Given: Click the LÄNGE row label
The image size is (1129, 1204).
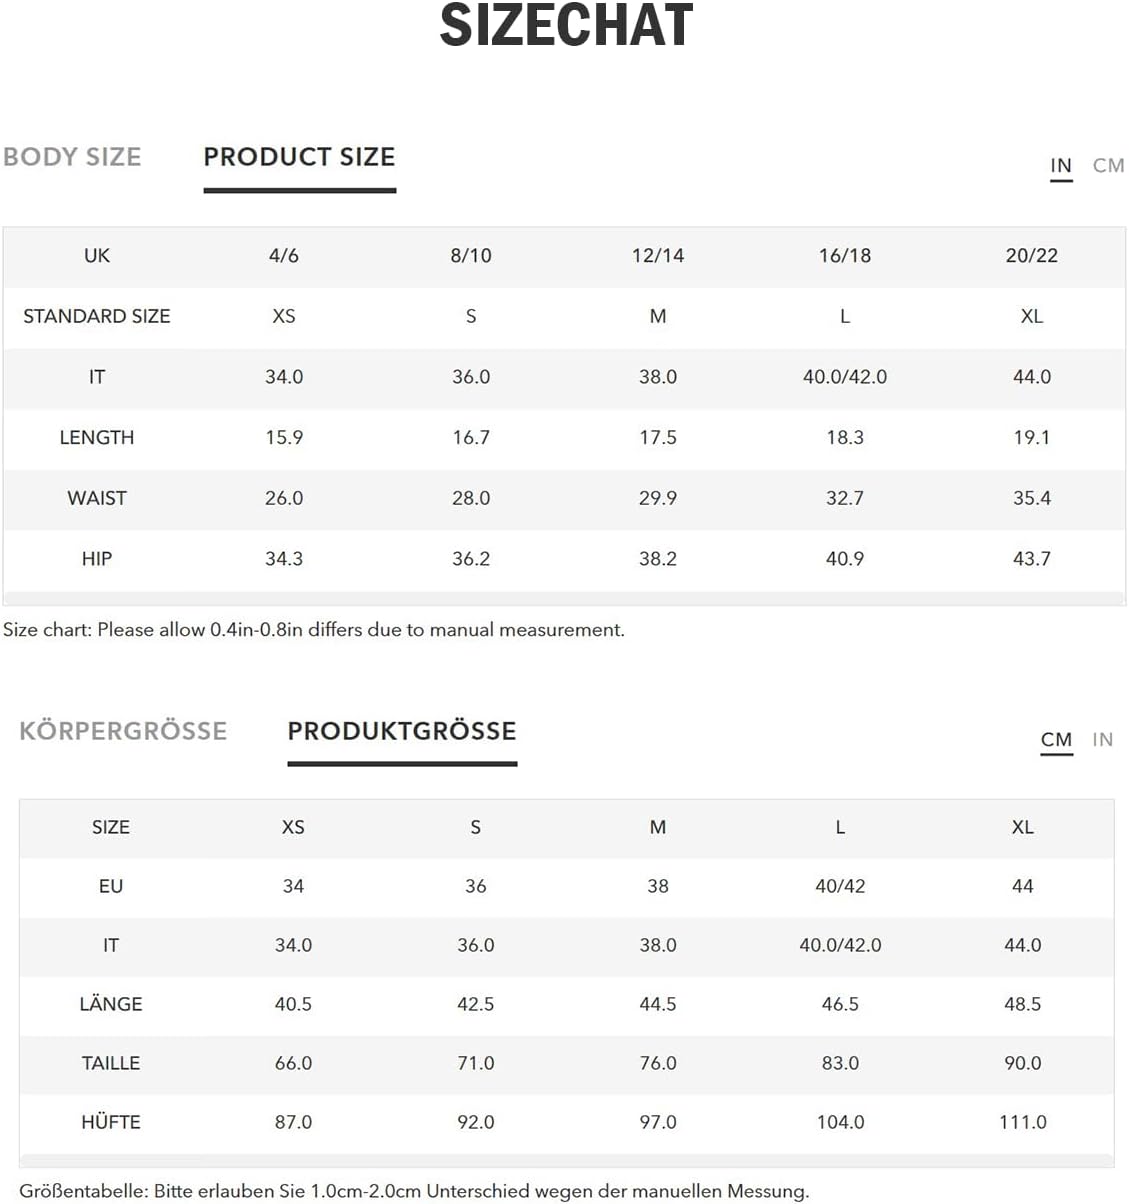Looking at the screenshot, I should (111, 1004).
